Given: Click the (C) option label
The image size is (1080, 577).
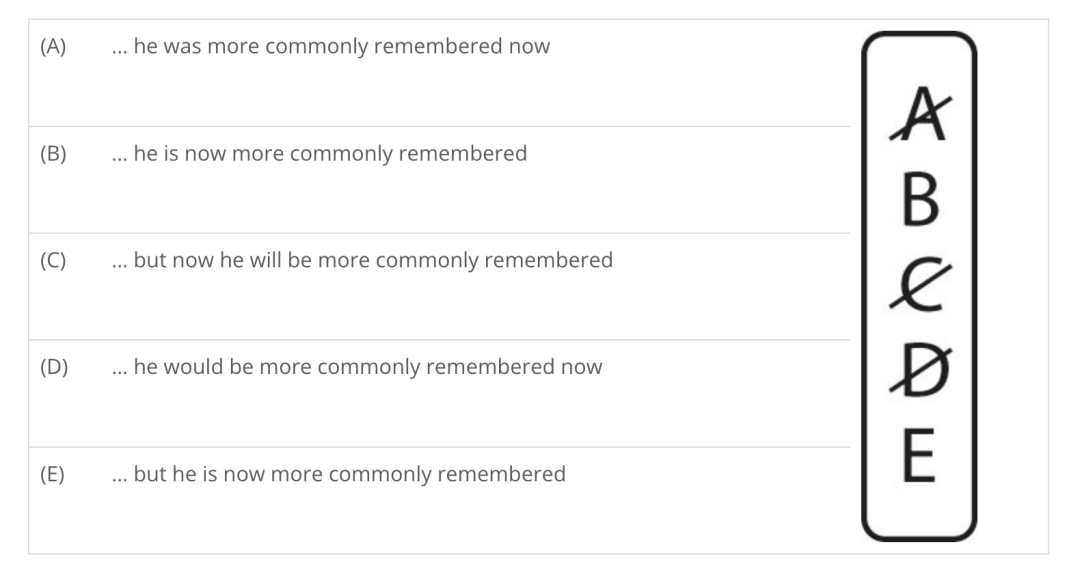Looking at the screenshot, I should pyautogui.click(x=53, y=260).
